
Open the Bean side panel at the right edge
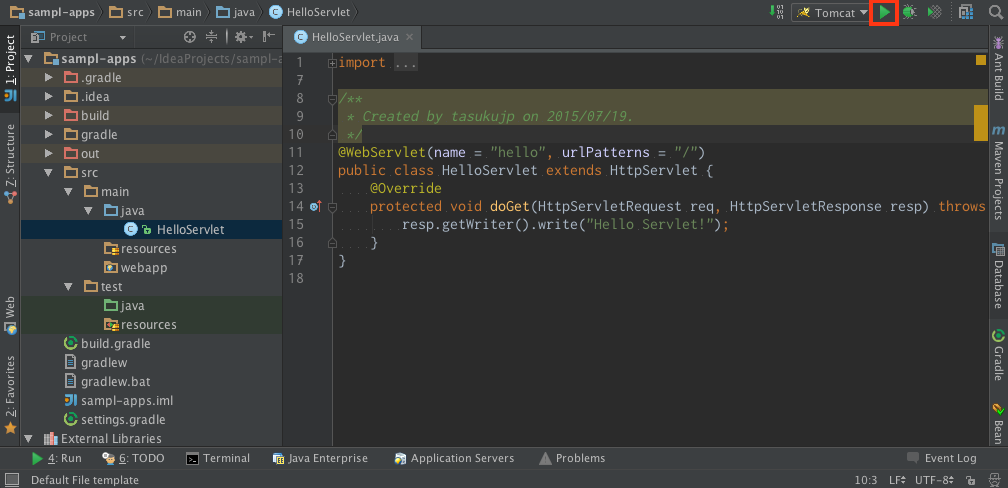tap(998, 423)
